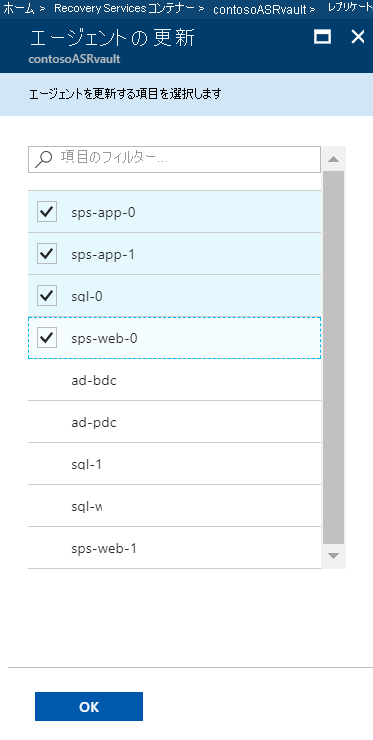The image size is (373, 740).
Task: Click the search magnifier icon in filter box
Action: pos(43,159)
